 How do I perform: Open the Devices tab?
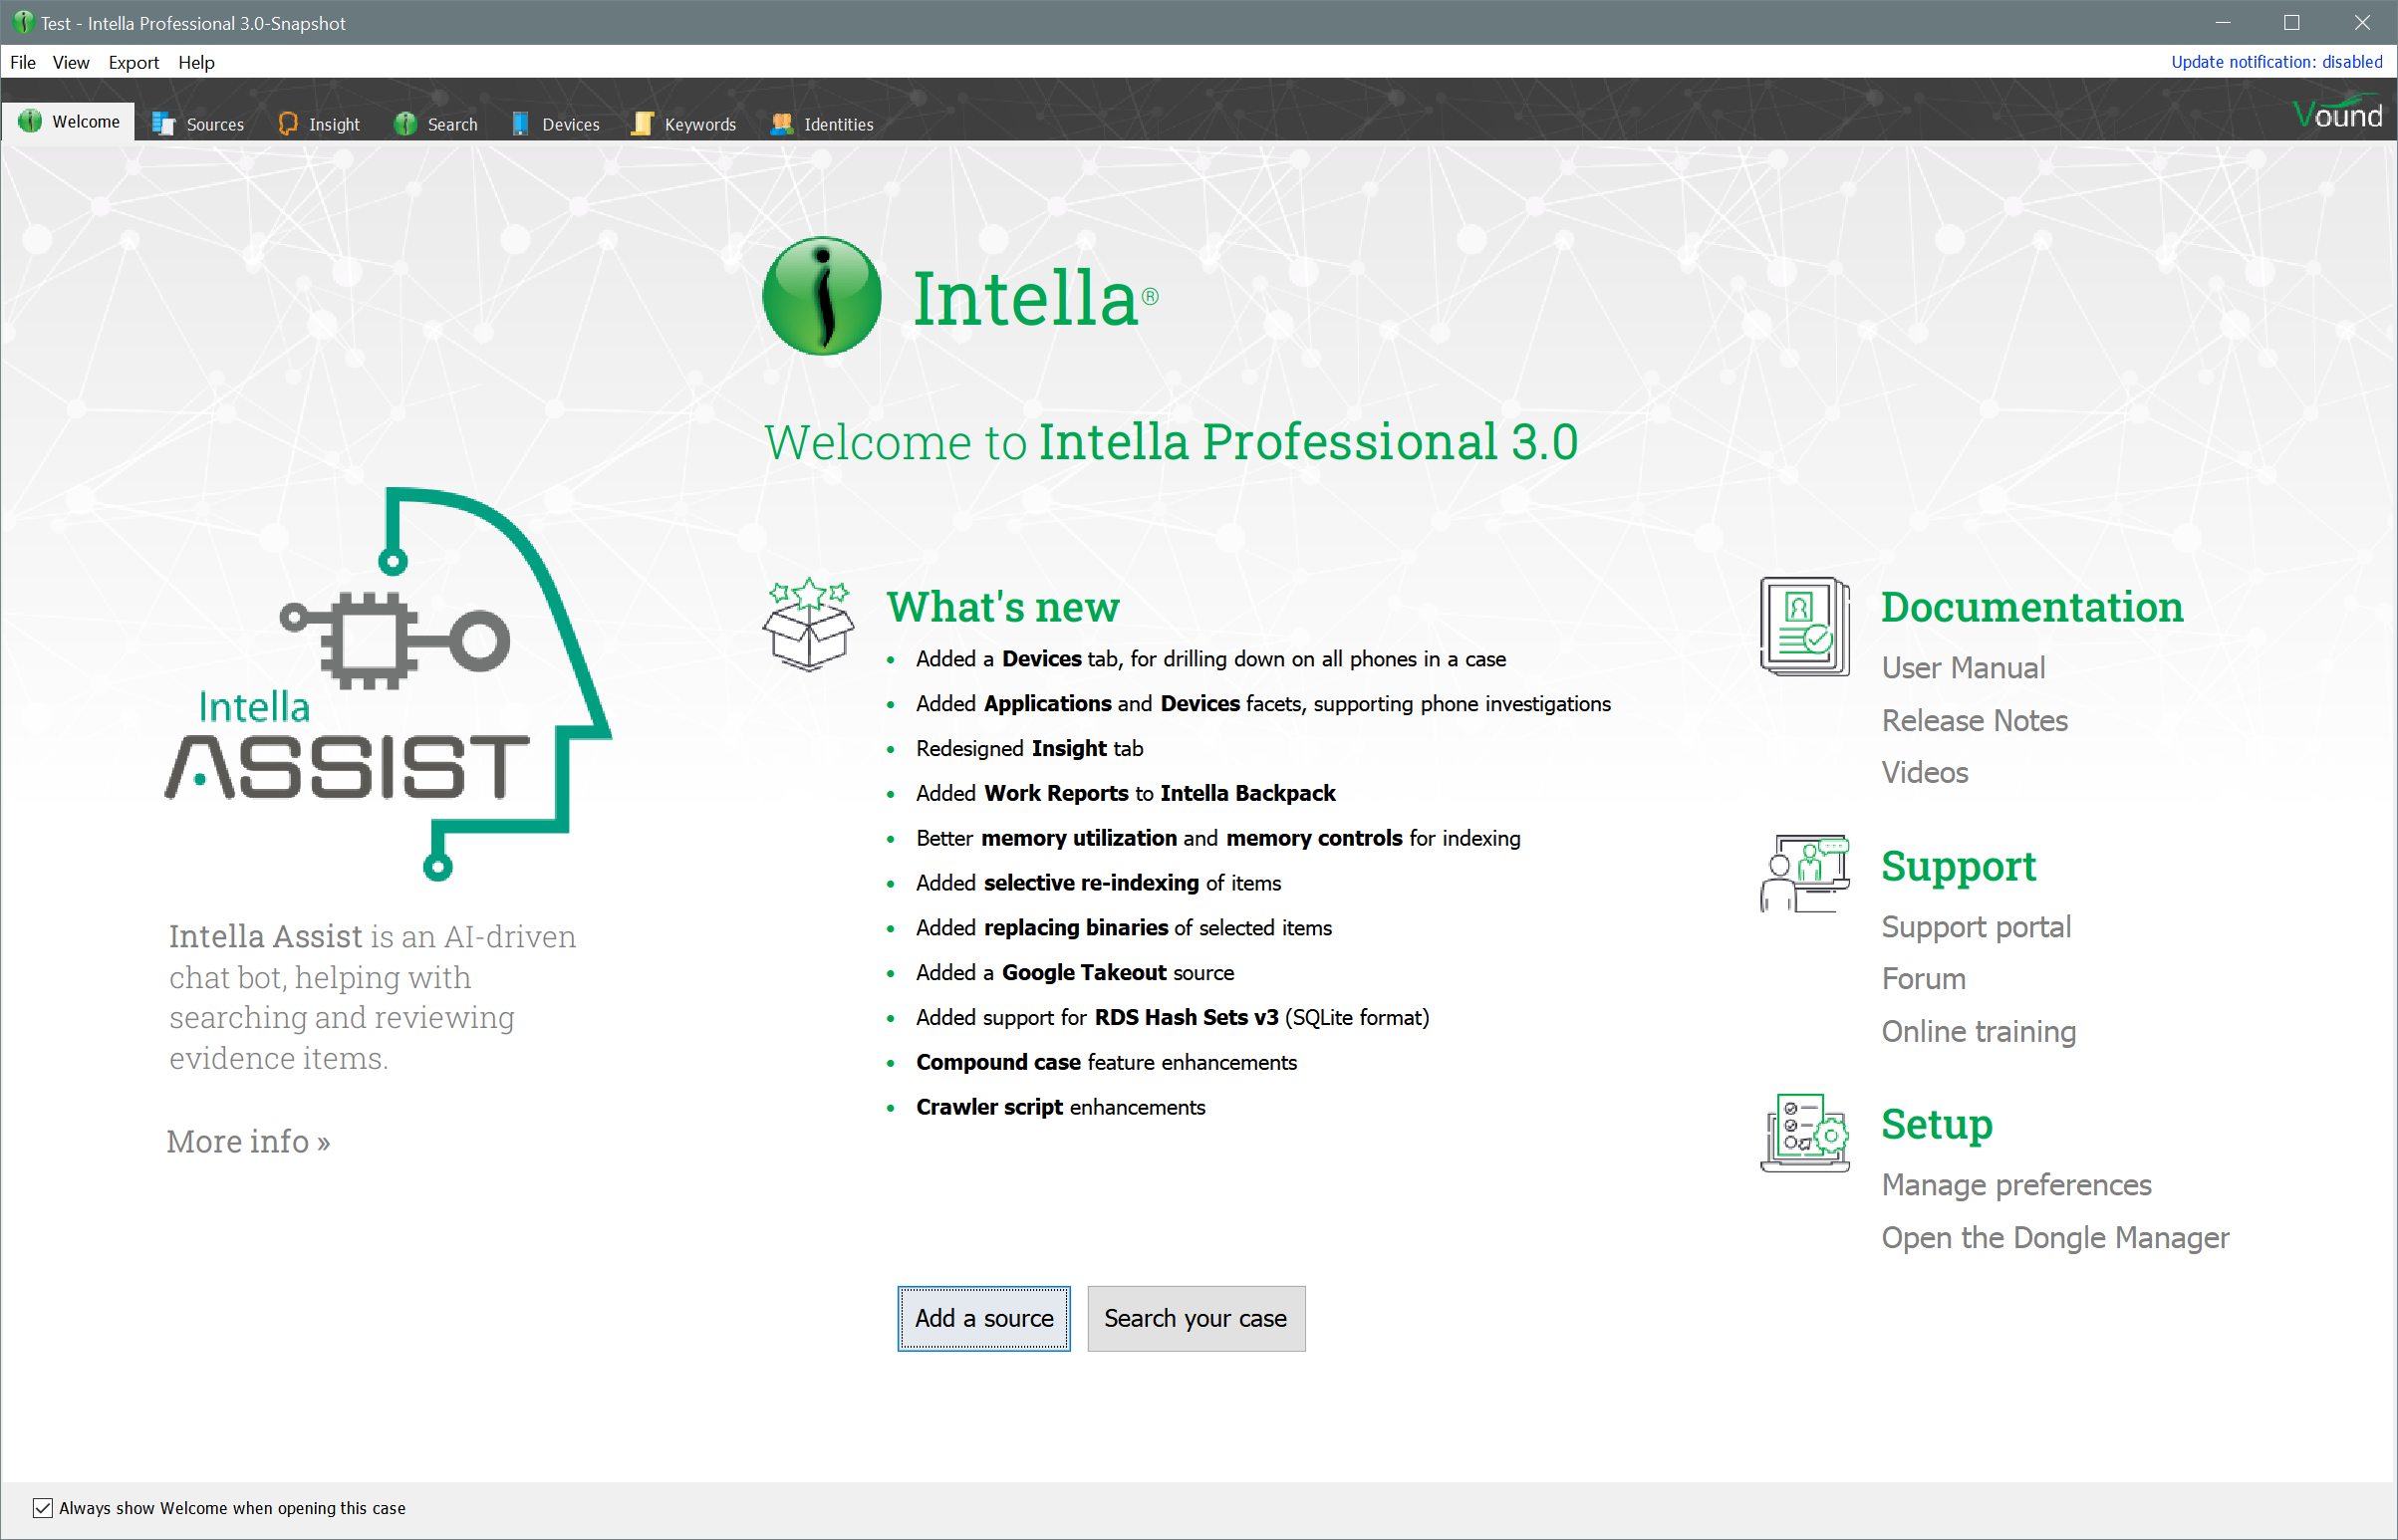(x=555, y=124)
